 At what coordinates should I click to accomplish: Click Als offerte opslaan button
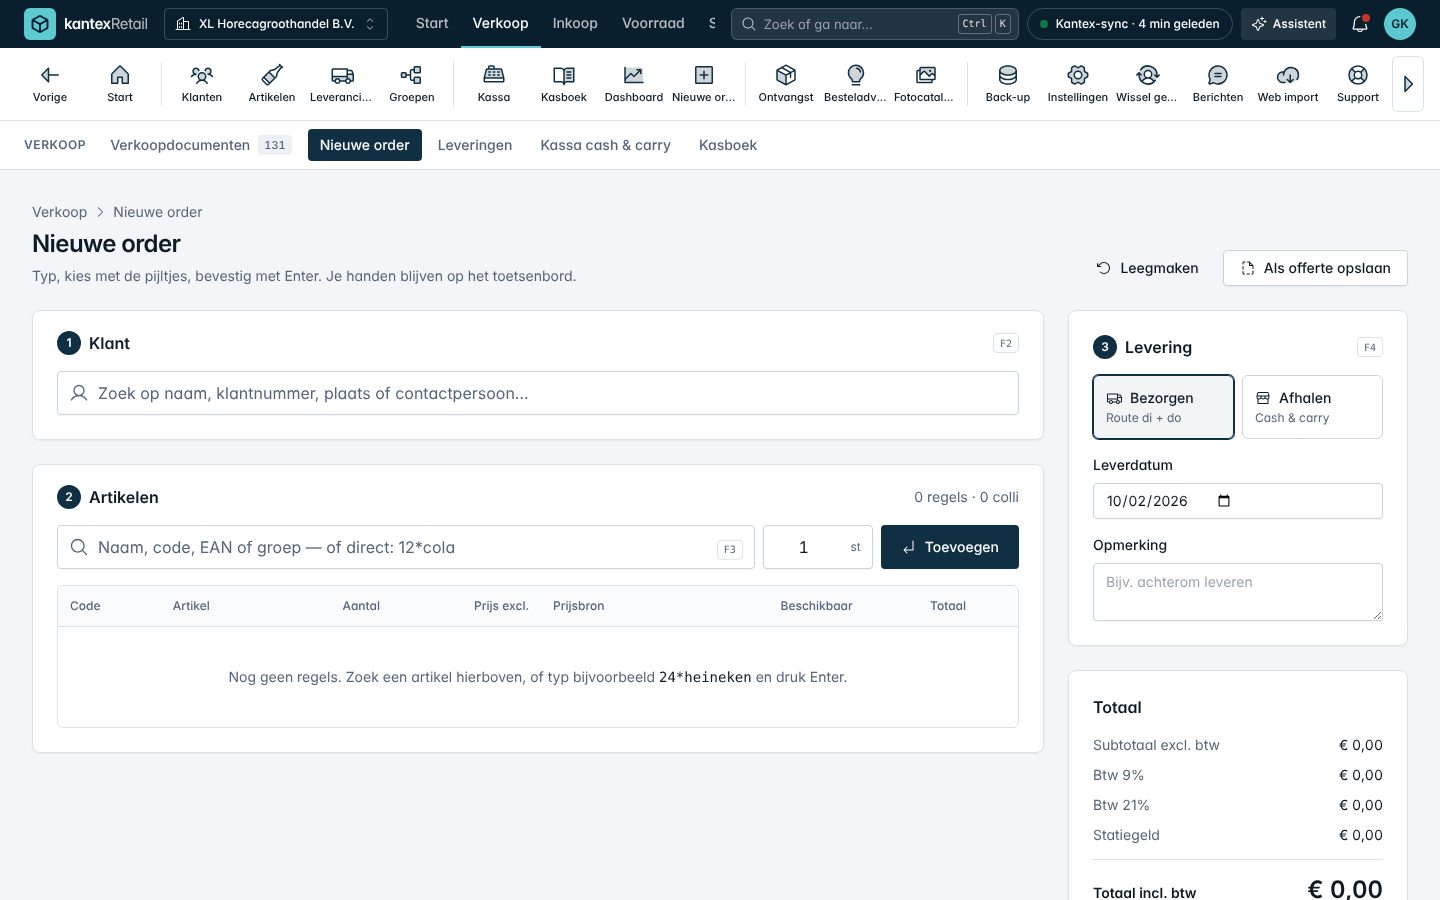click(x=1315, y=268)
